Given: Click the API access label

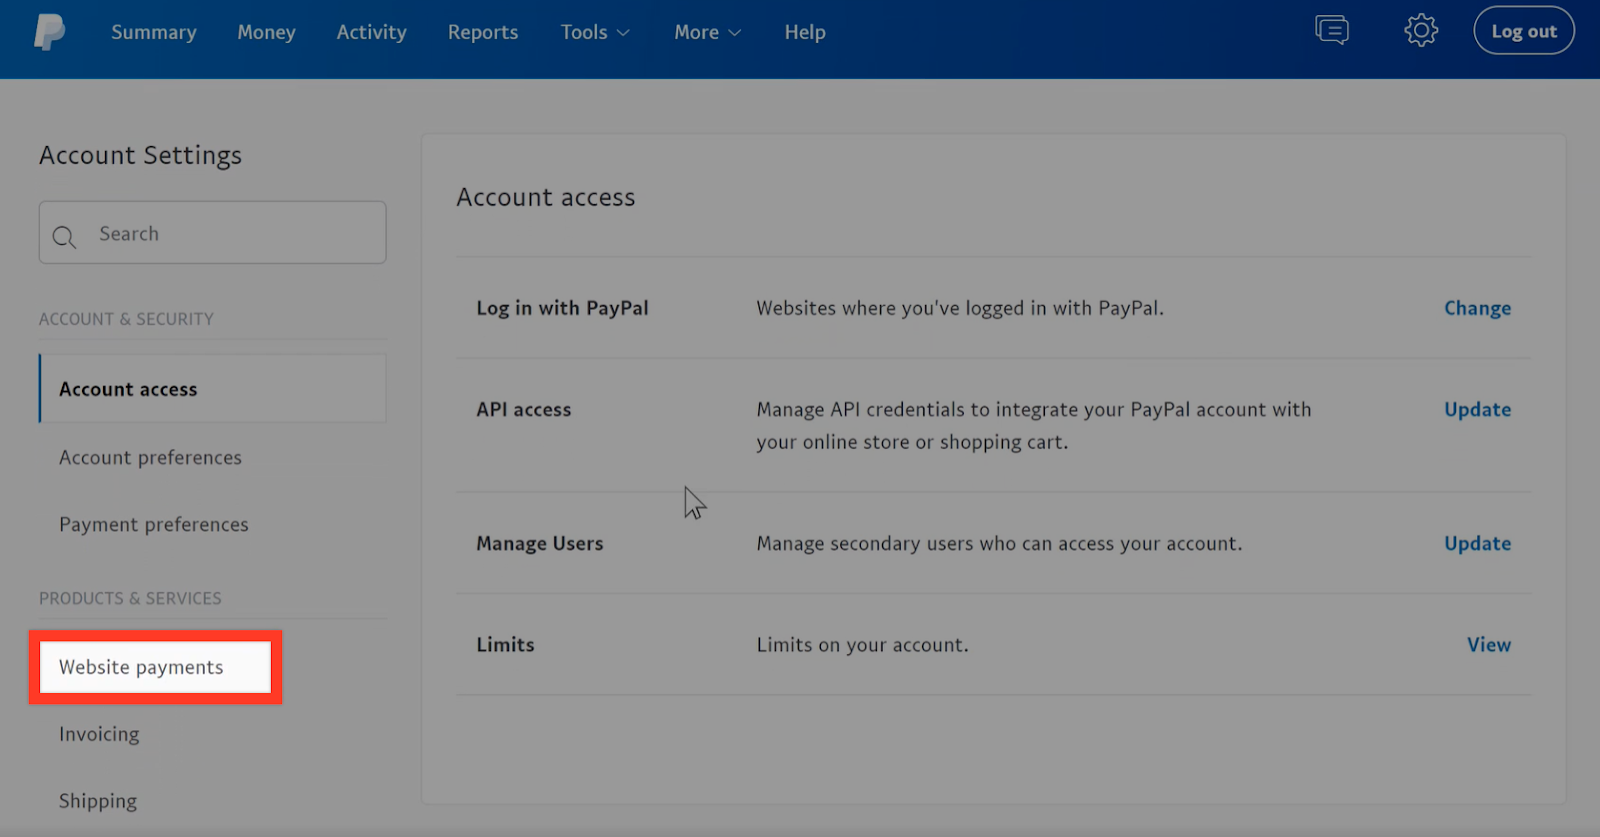Looking at the screenshot, I should coord(524,409).
